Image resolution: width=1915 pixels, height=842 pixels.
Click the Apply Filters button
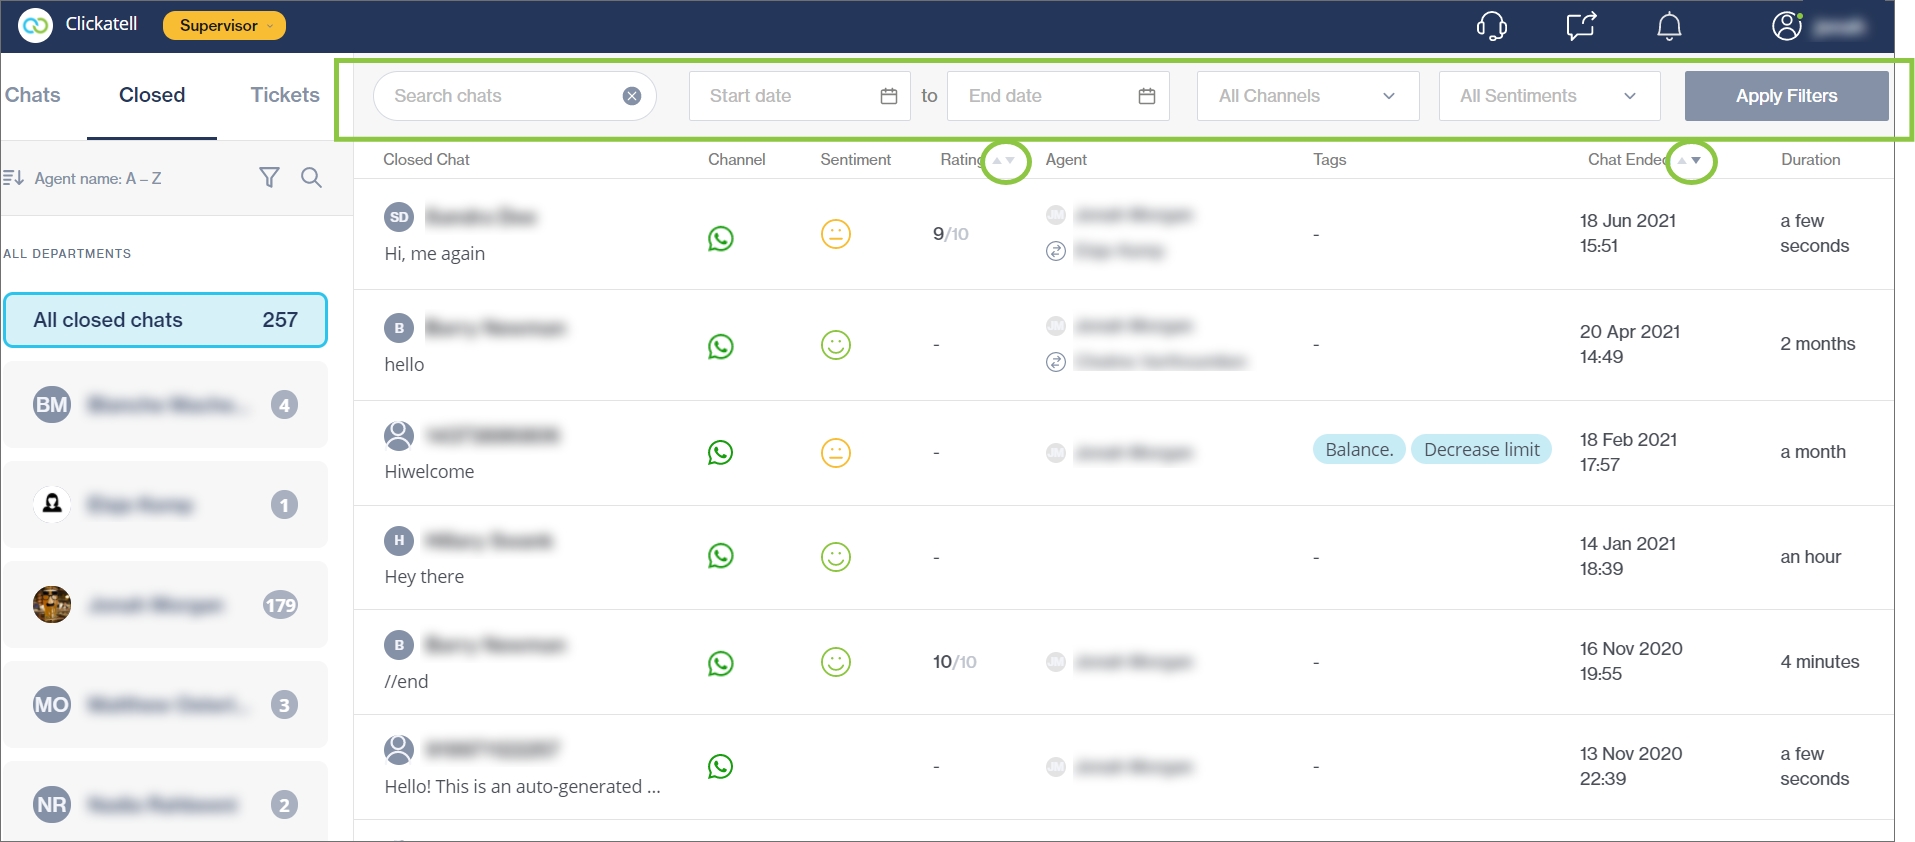point(1786,96)
